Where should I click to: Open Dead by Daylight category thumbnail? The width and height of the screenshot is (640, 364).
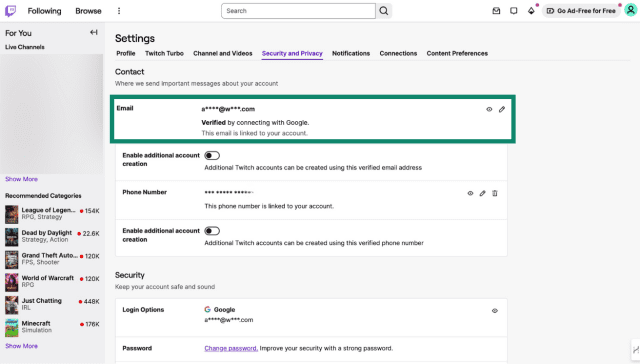[11, 237]
